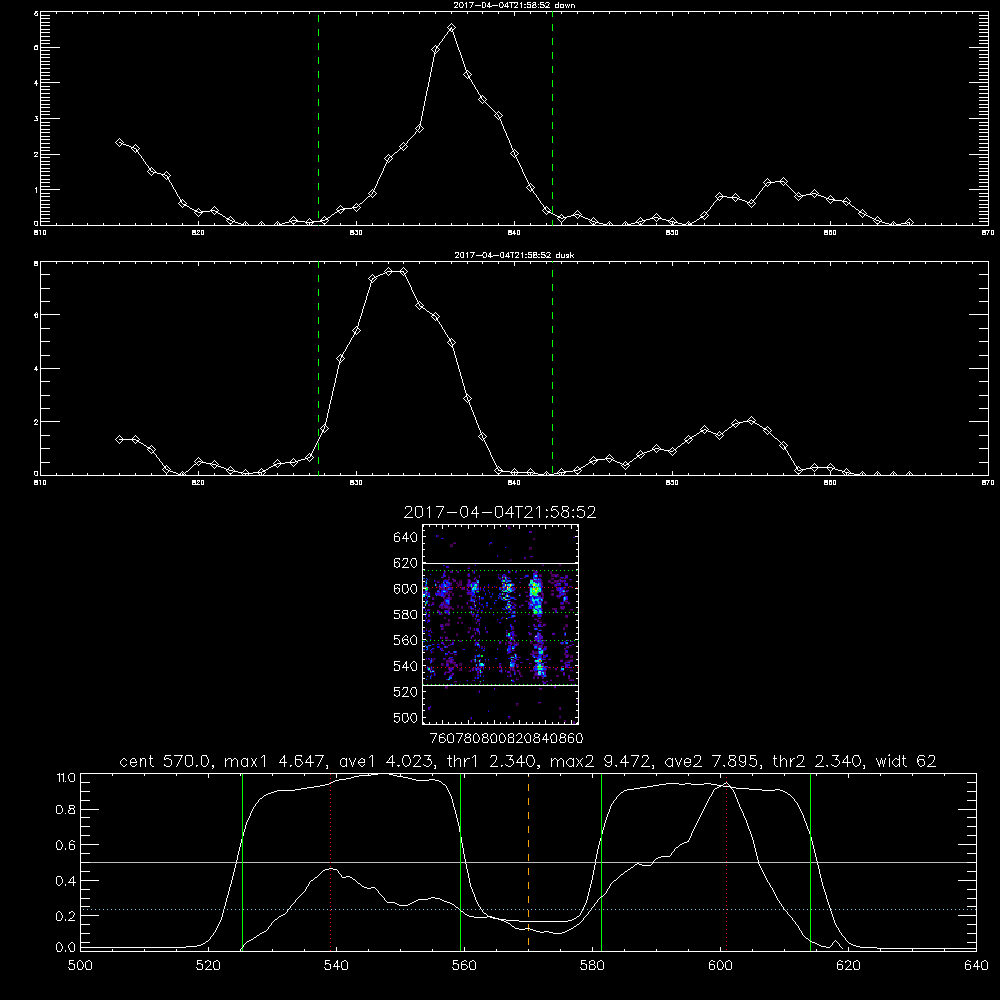Click the '540' y-axis label of the color image
Image resolution: width=1000 pixels, height=1000 pixels.
pos(406,666)
